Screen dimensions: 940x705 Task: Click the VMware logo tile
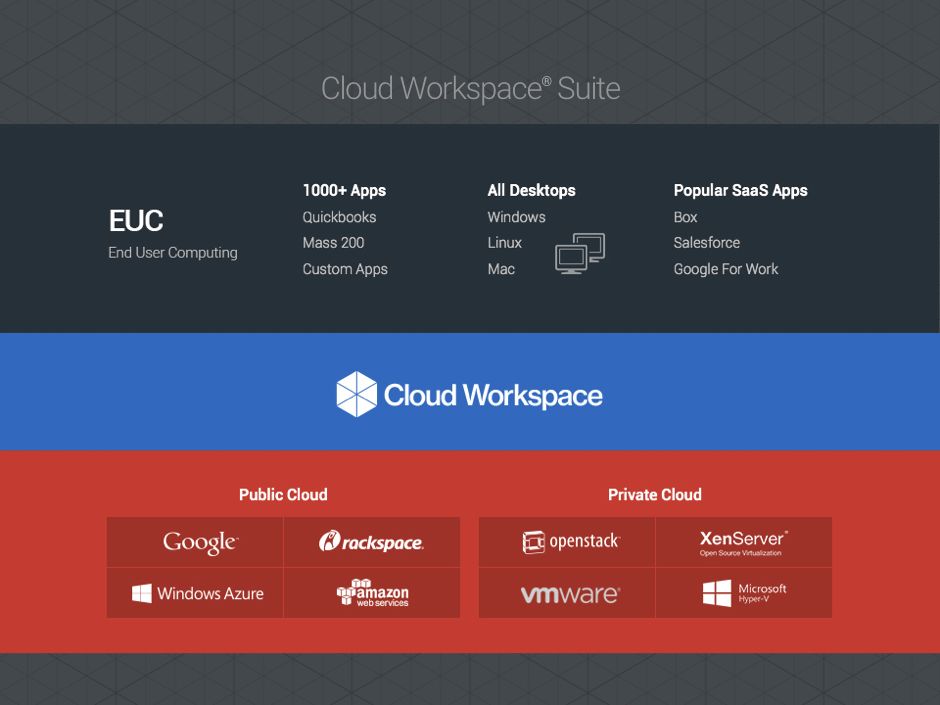(567, 593)
